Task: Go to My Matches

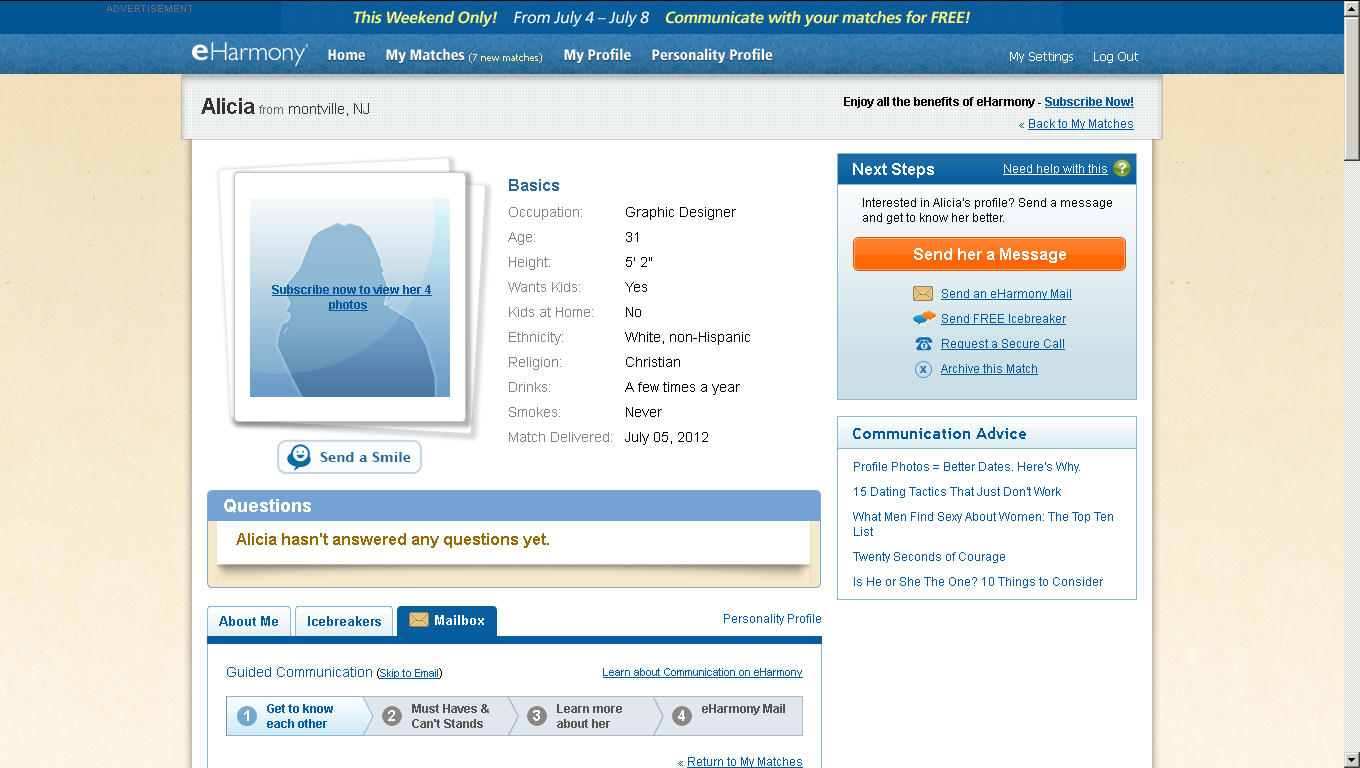Action: coord(425,55)
